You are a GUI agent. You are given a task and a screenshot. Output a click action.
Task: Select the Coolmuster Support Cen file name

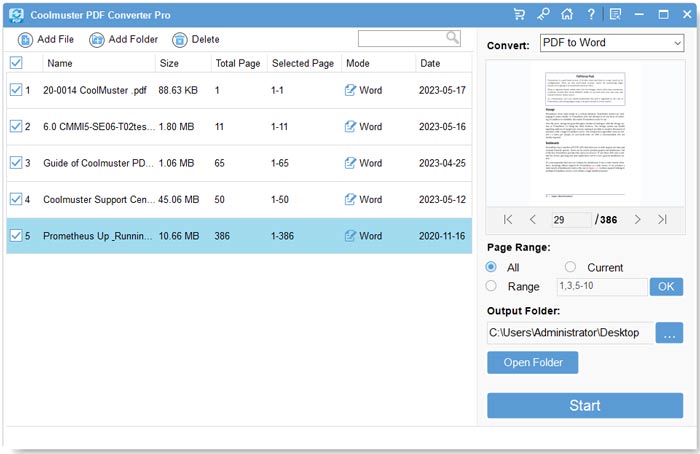(99, 200)
